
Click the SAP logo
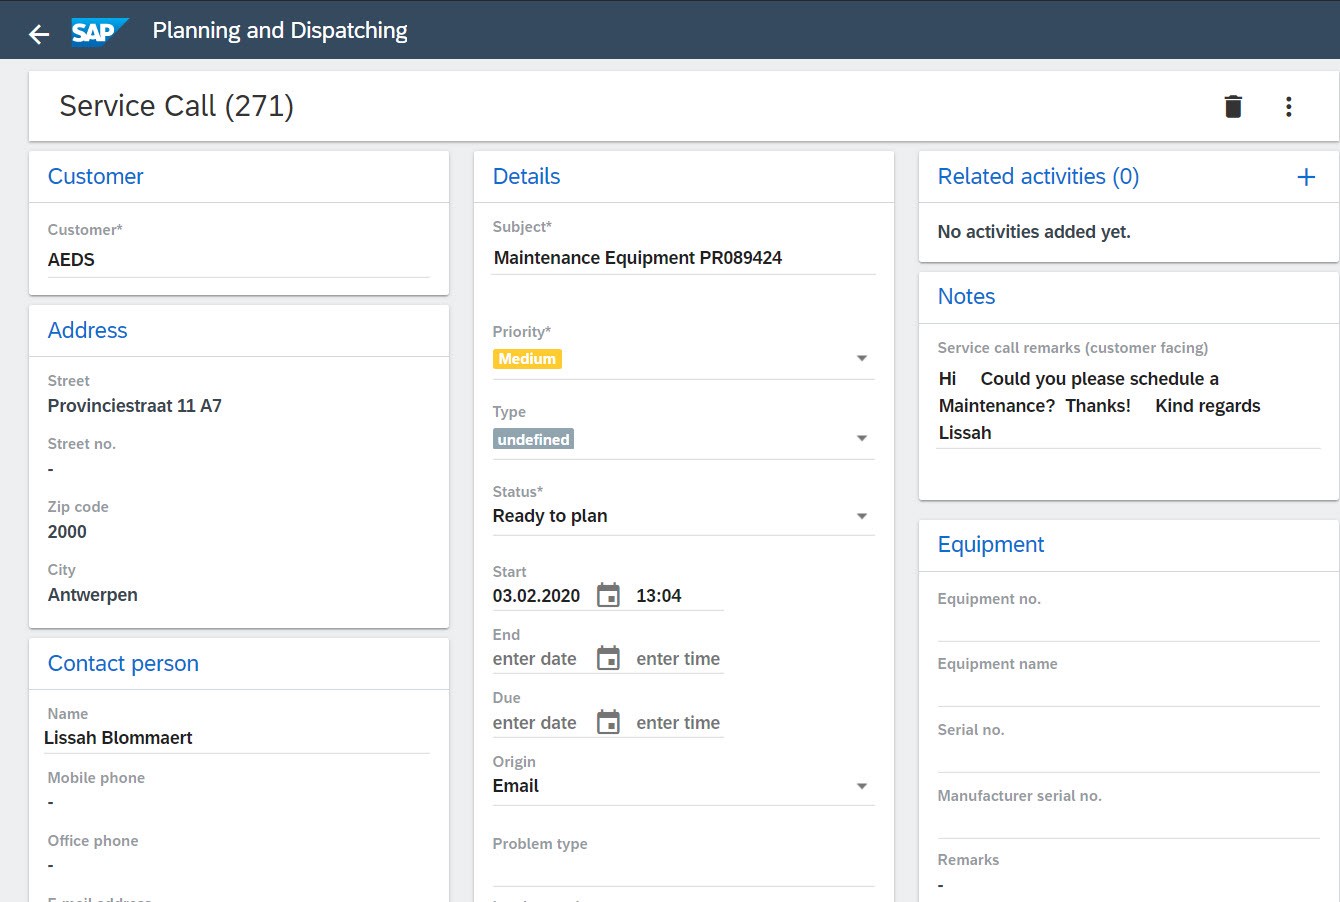click(99, 32)
